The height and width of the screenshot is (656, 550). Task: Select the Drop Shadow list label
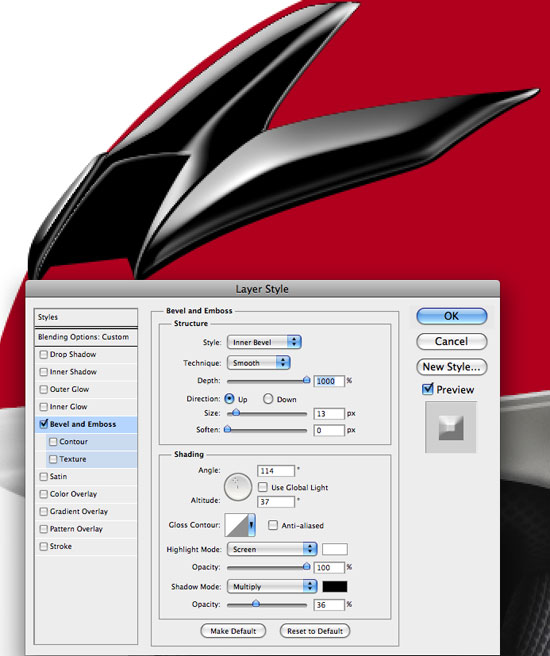pyautogui.click(x=73, y=354)
